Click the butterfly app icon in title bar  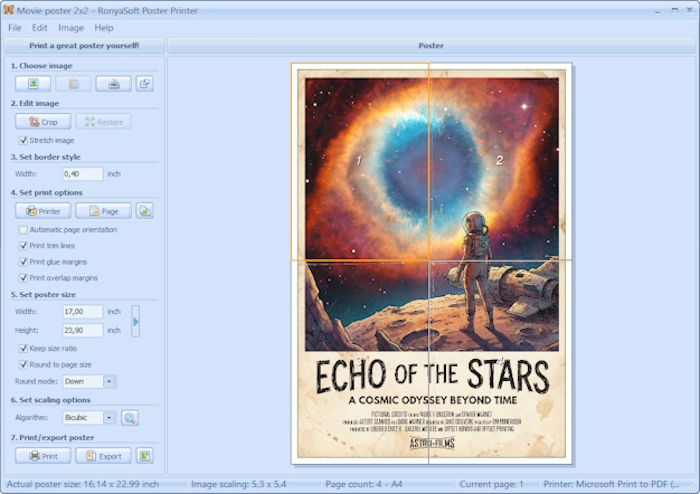tap(8, 10)
